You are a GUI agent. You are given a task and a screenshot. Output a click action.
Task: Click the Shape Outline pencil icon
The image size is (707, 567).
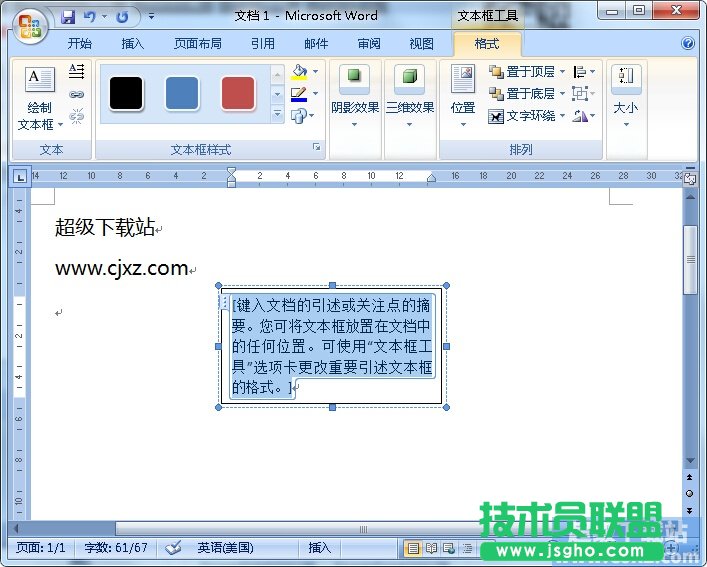point(299,94)
